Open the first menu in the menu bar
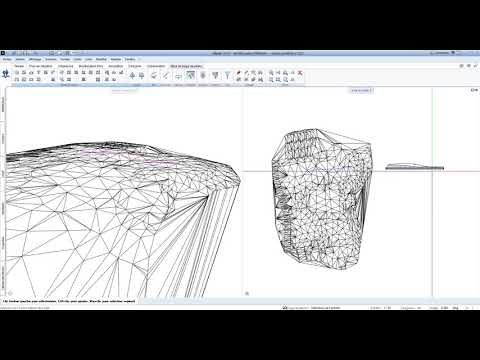 pos(7,59)
